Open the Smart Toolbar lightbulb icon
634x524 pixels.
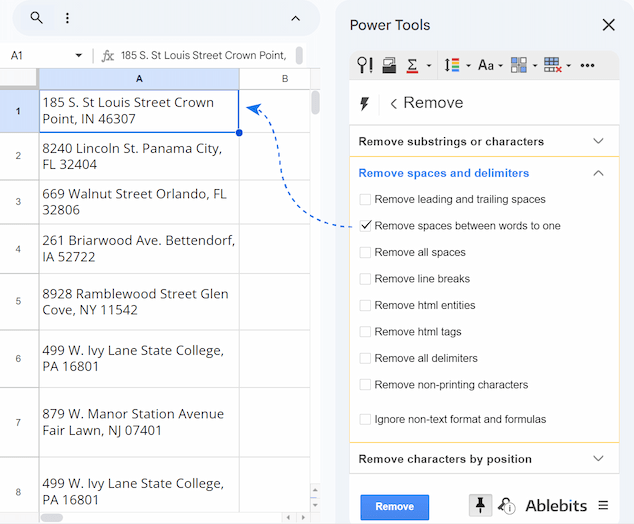click(x=365, y=65)
